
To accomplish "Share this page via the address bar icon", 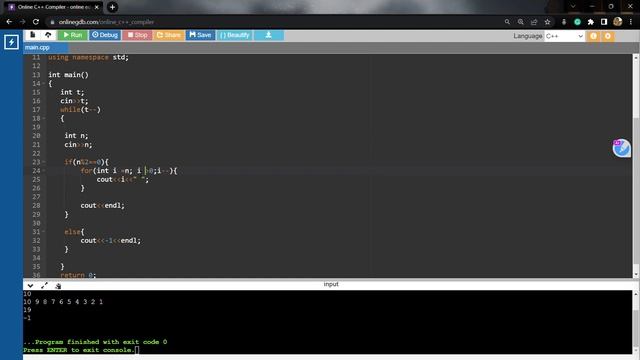I will click(x=534, y=22).
